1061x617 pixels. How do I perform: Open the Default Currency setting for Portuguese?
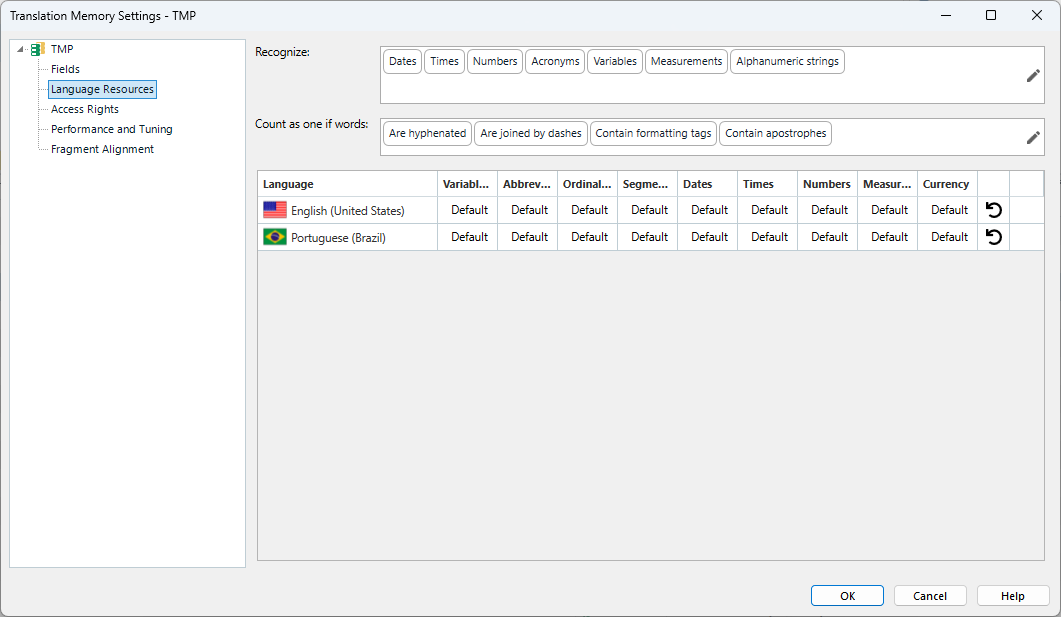click(x=948, y=237)
